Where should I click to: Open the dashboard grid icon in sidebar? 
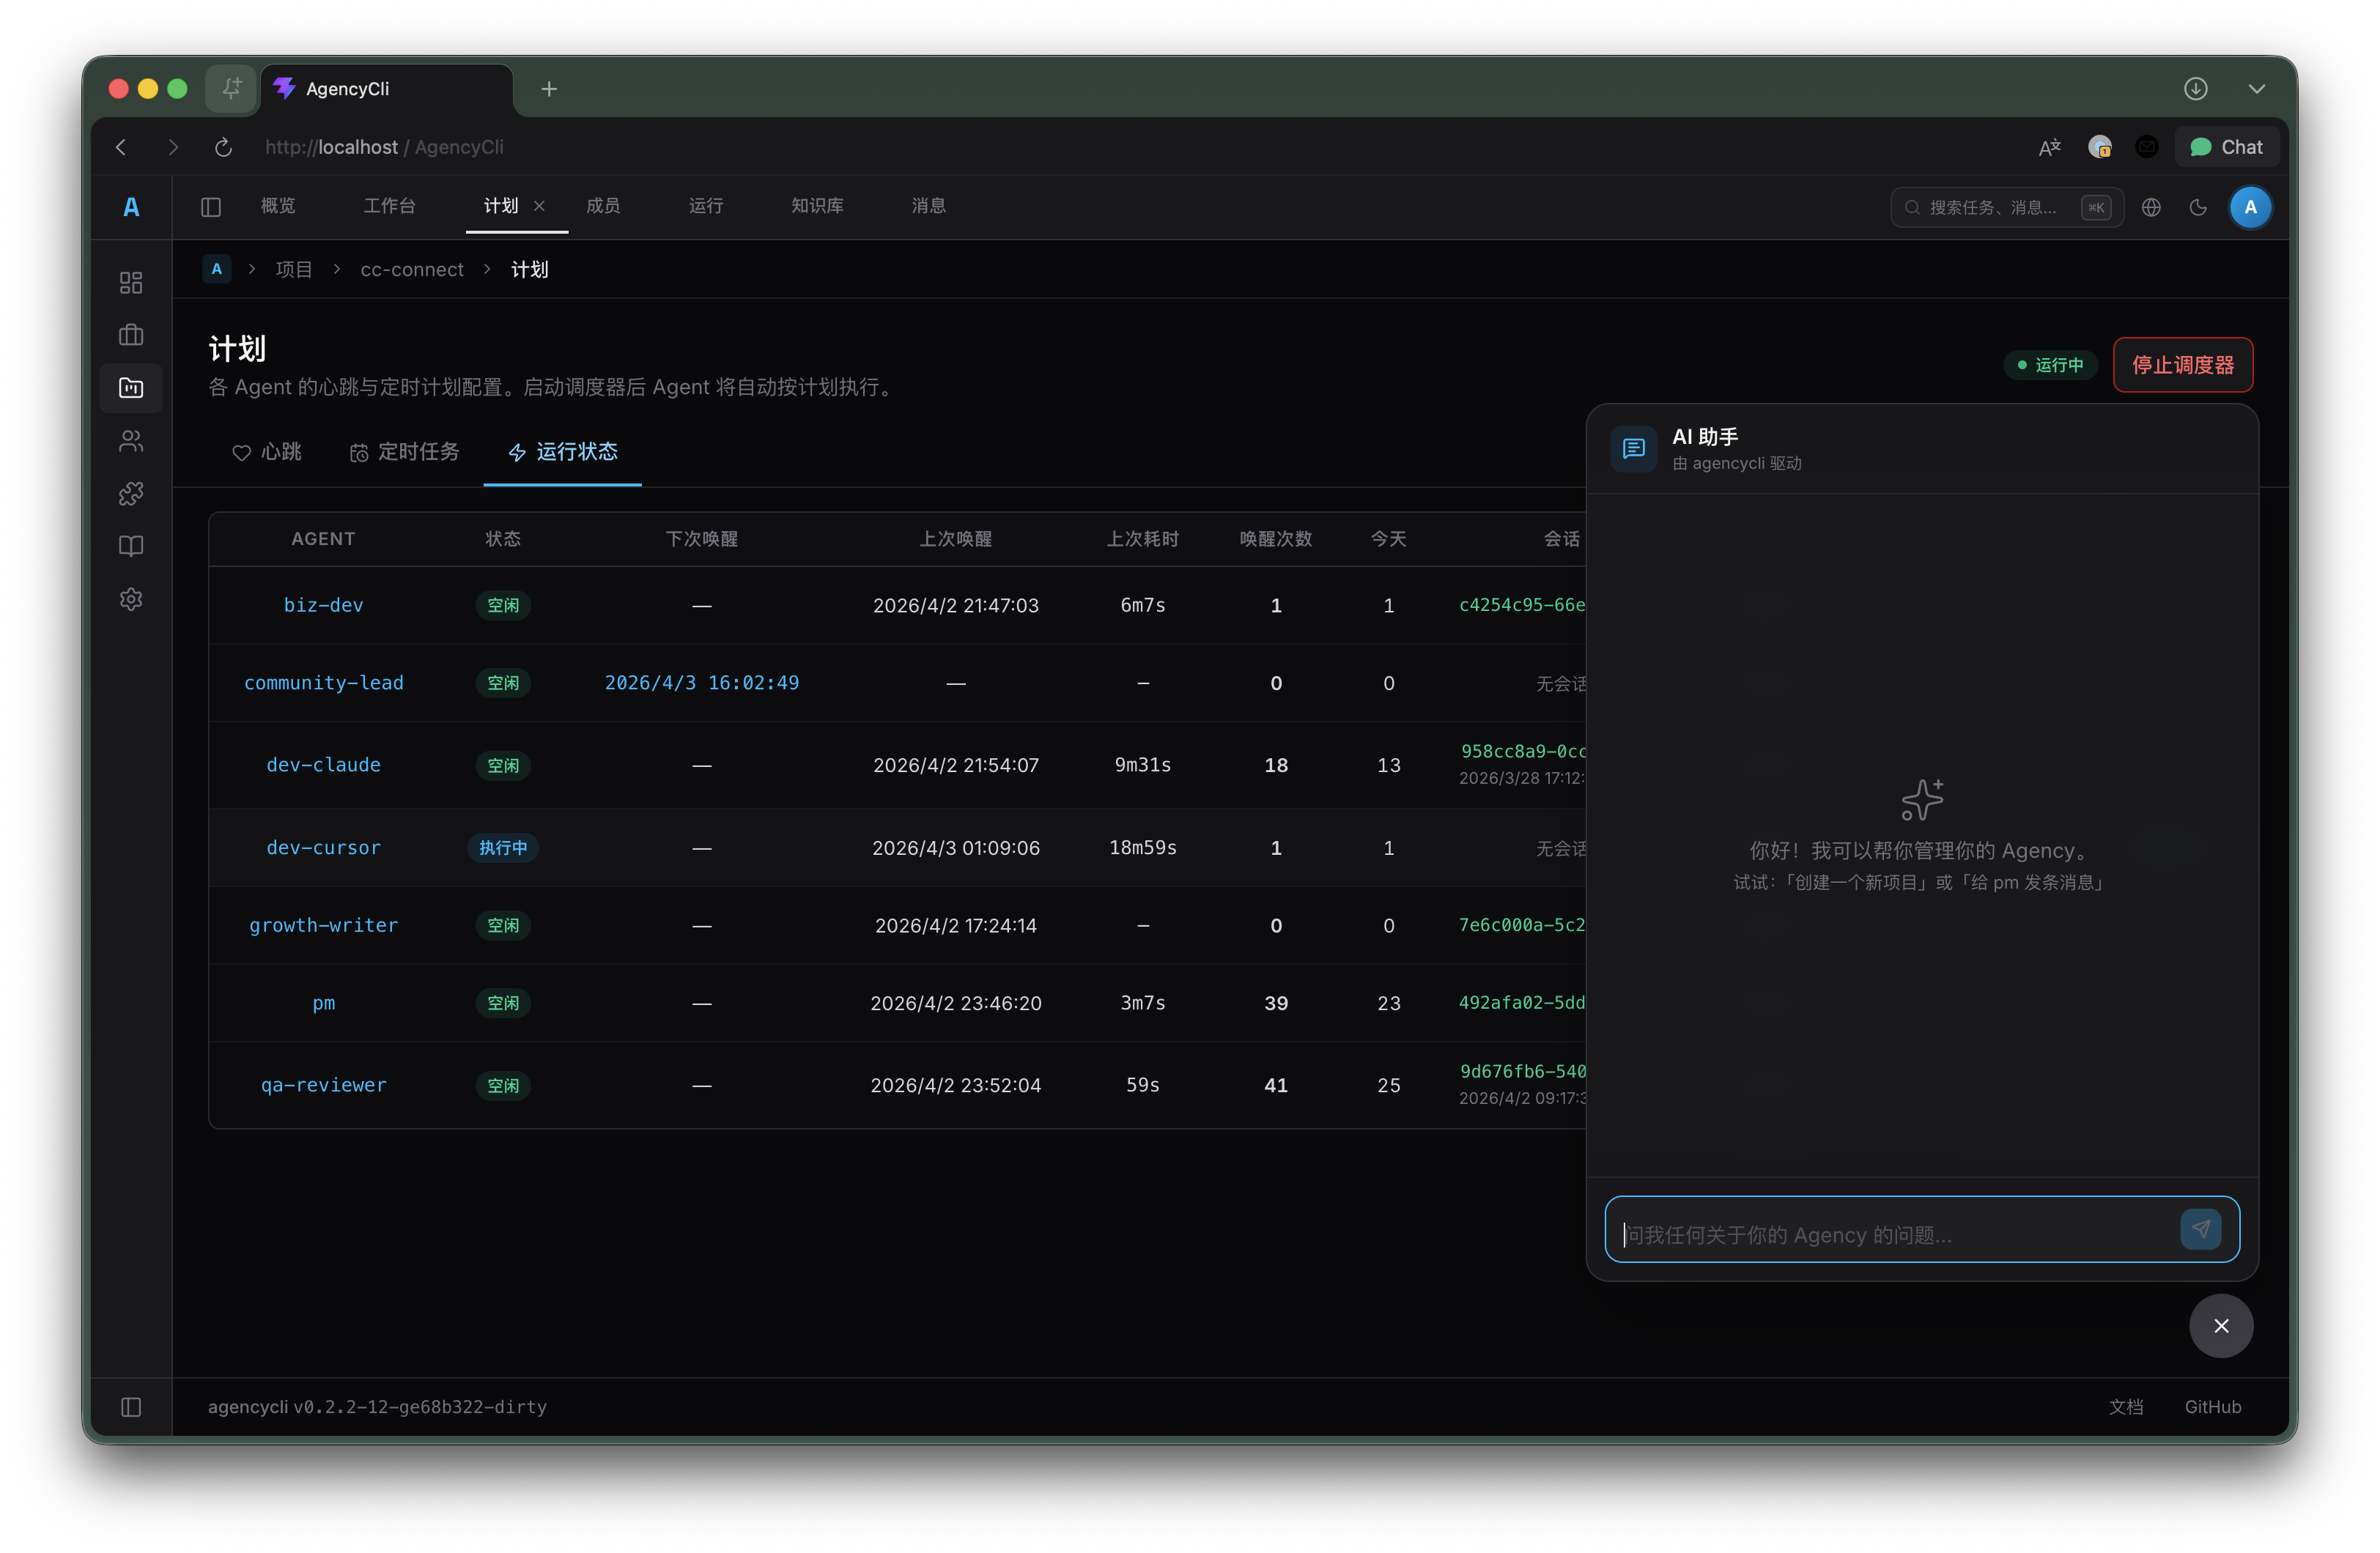[x=131, y=283]
